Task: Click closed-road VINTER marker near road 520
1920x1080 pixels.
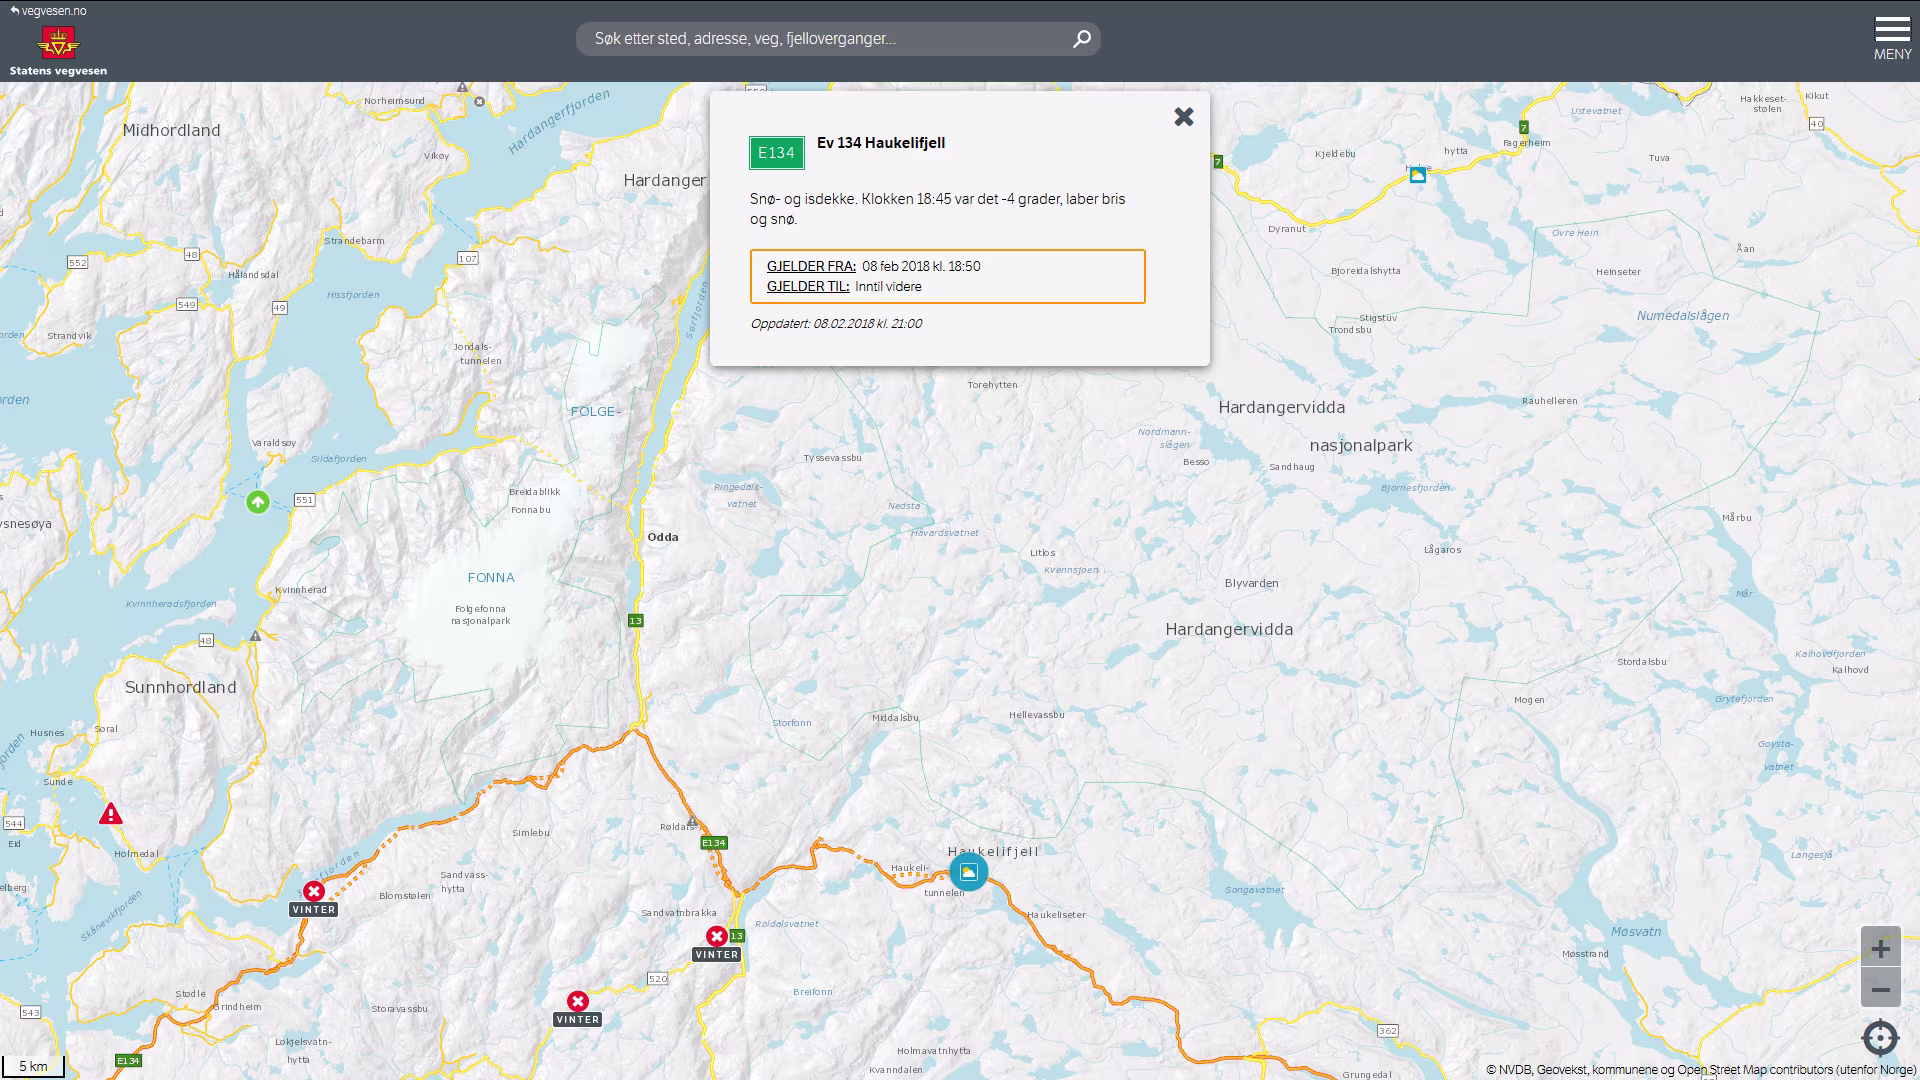Action: 578,1002
